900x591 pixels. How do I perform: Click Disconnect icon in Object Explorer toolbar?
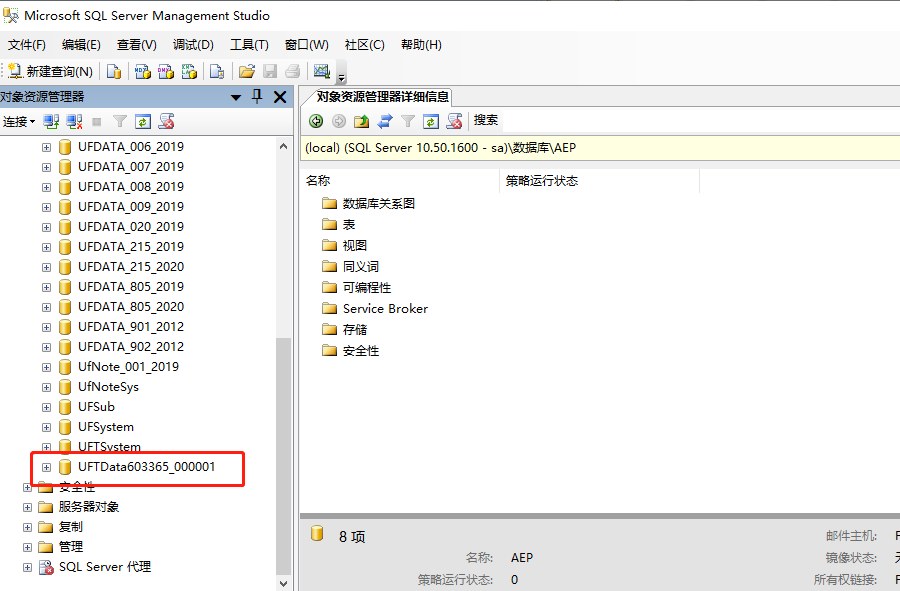pos(74,121)
